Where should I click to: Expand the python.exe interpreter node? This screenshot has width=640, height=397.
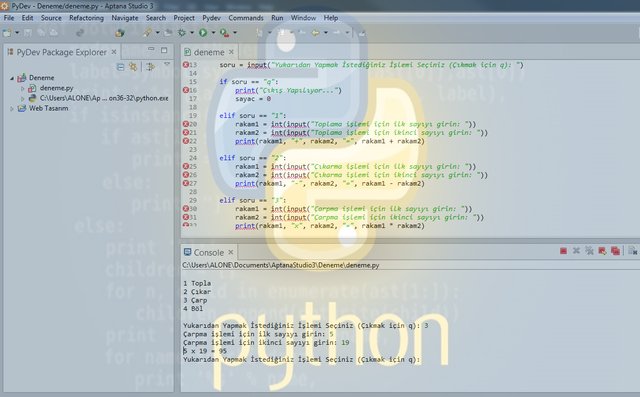click(22, 98)
